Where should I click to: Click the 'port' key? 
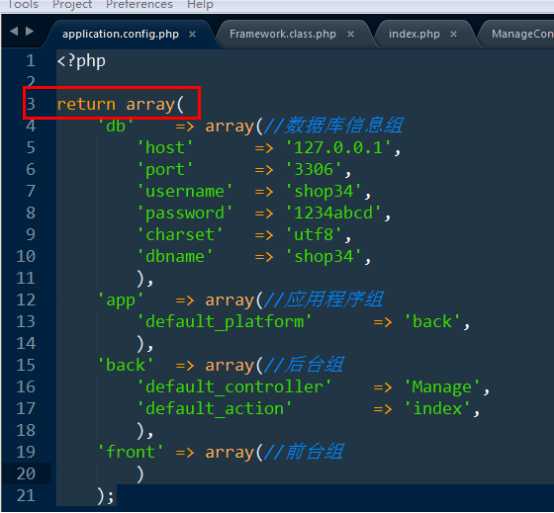pos(165,170)
